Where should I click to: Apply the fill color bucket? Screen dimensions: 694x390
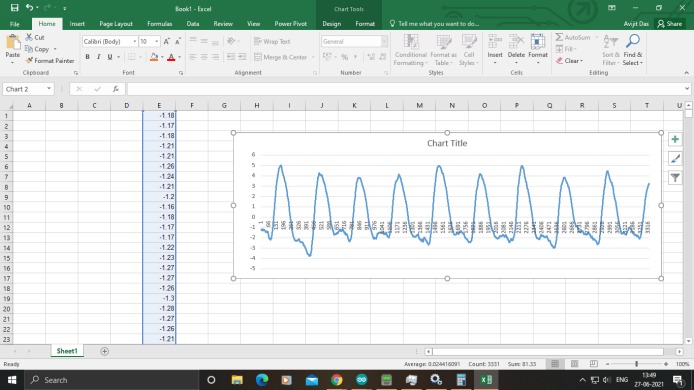[154, 57]
